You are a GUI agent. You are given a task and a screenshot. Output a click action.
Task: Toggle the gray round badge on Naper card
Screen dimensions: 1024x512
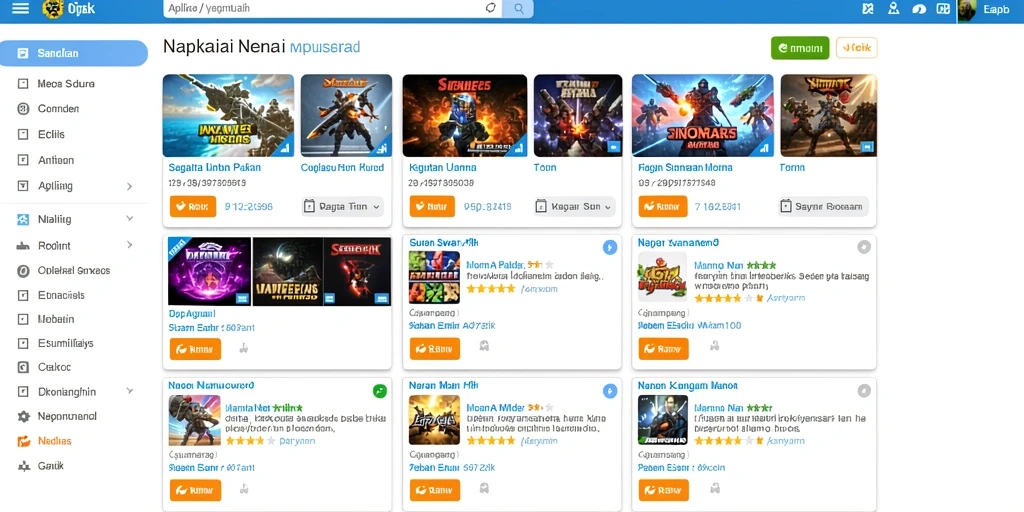tap(864, 247)
